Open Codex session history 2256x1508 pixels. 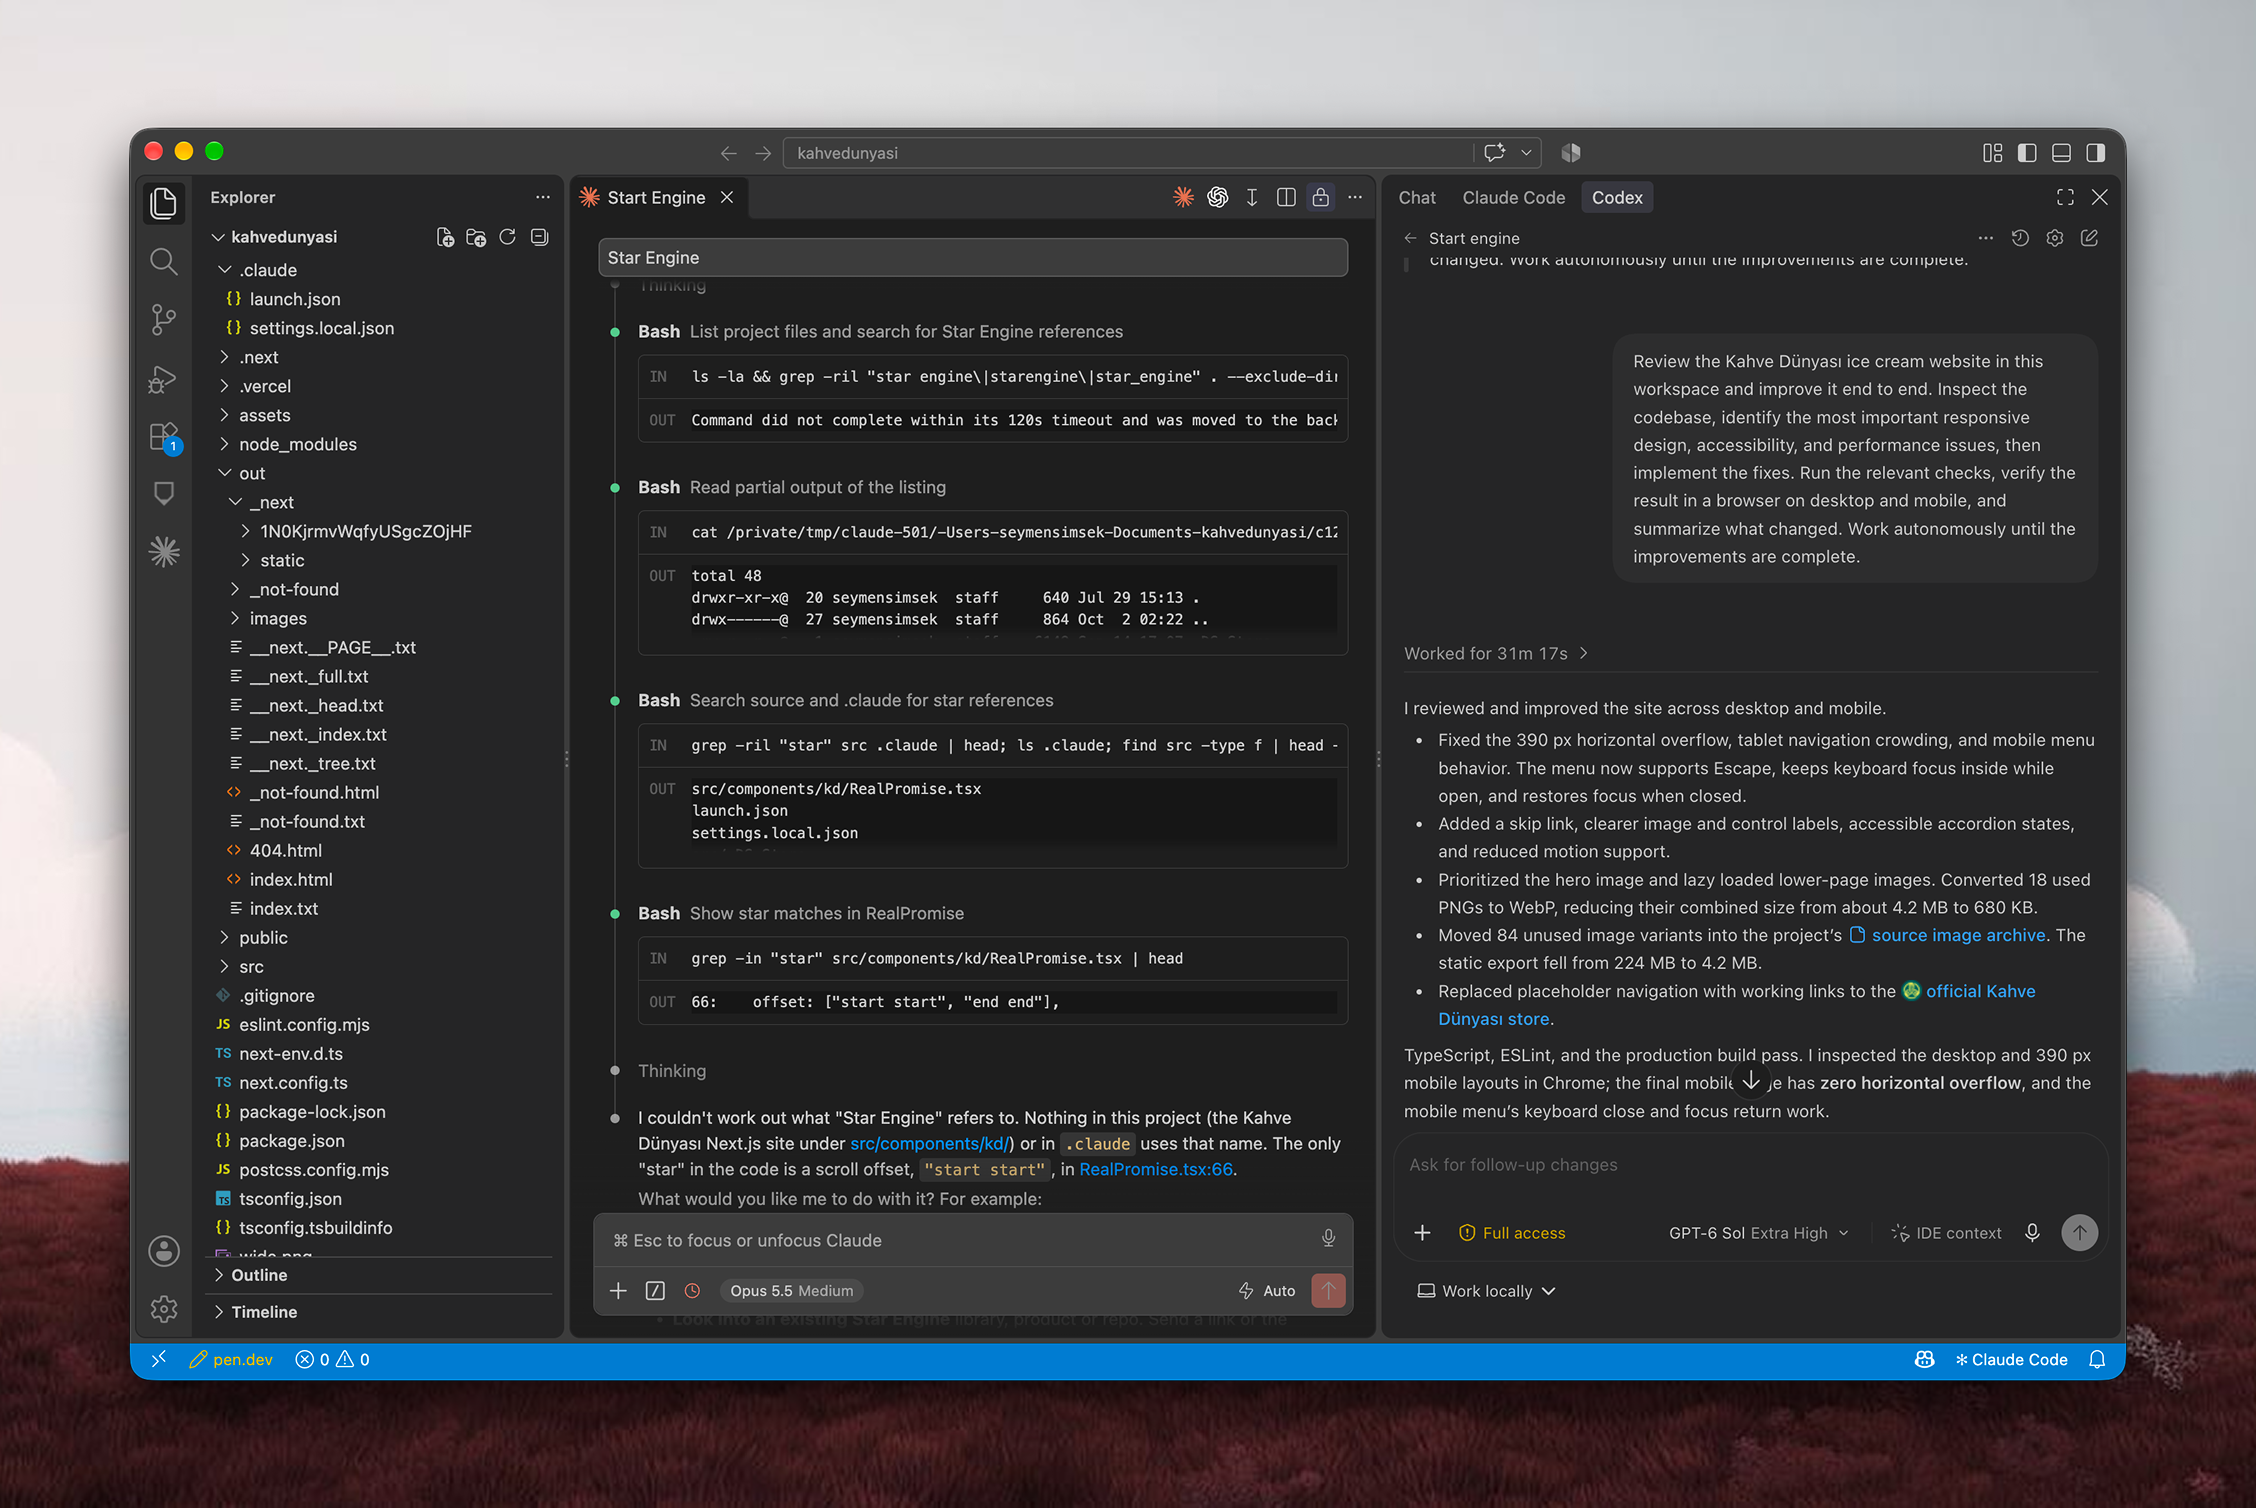(x=2020, y=238)
